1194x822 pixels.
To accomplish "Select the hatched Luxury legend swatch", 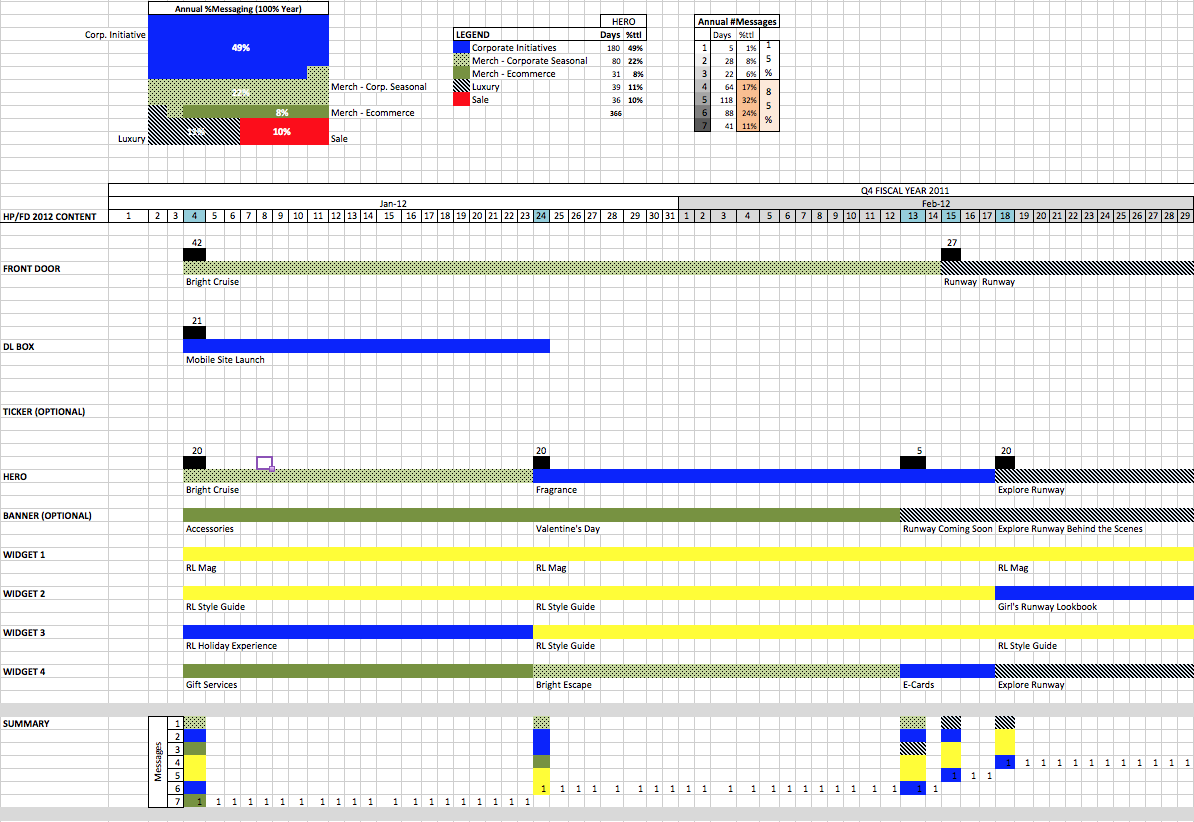I will 461,87.
